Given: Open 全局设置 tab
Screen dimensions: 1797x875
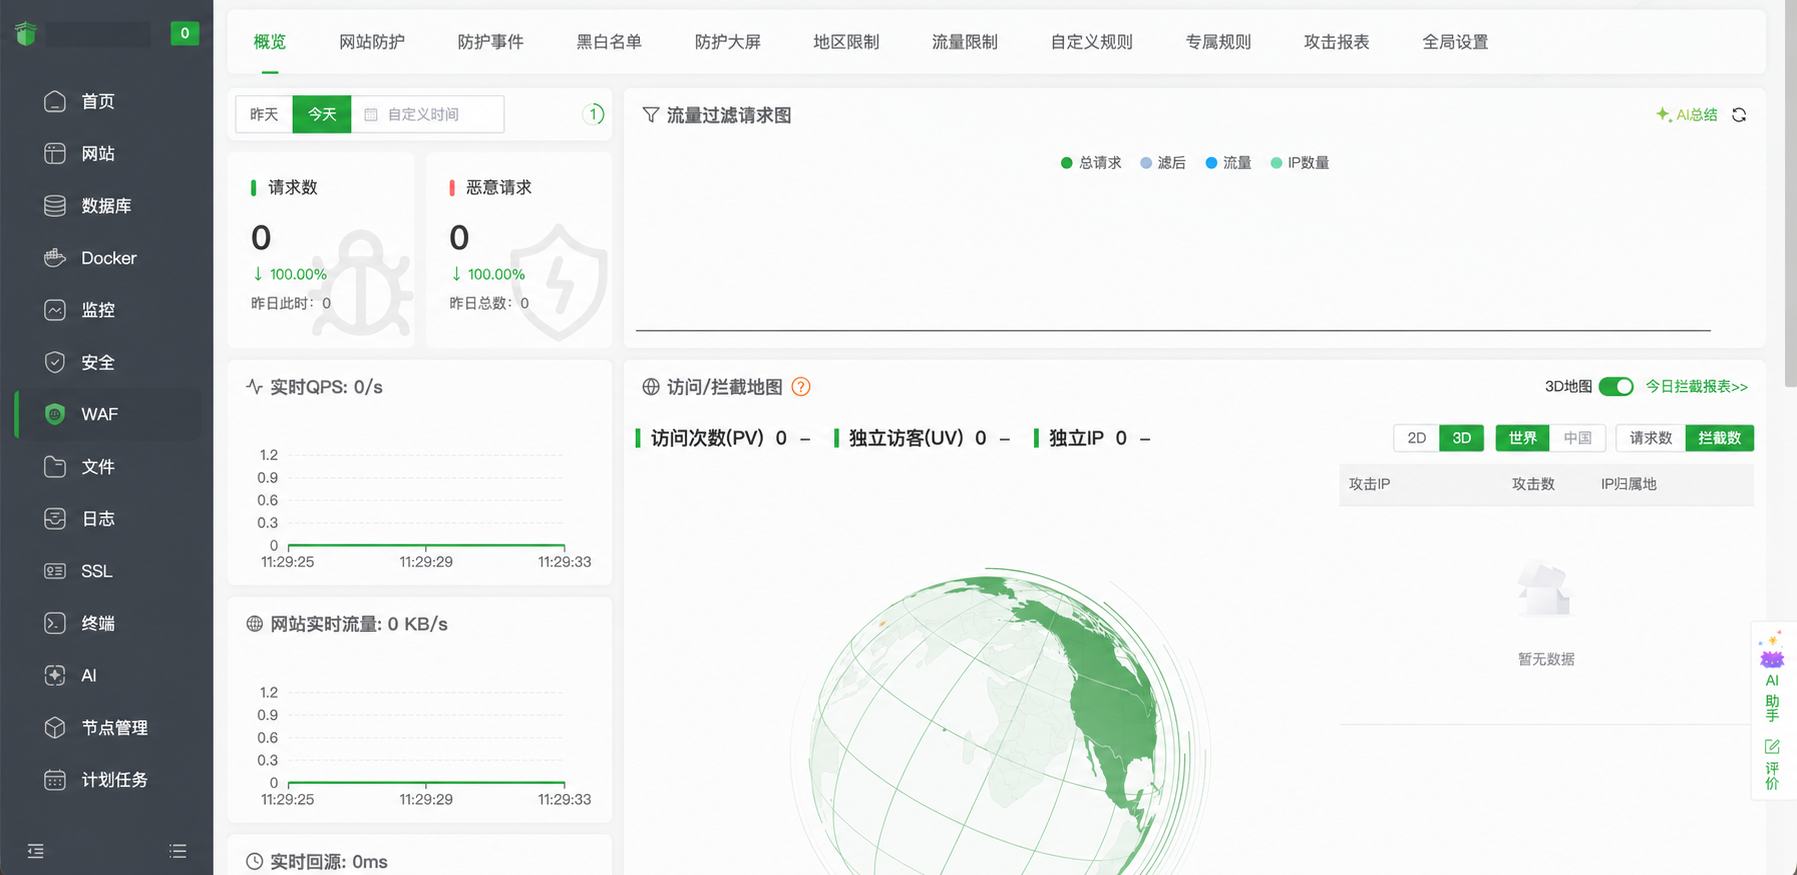Looking at the screenshot, I should (x=1456, y=42).
